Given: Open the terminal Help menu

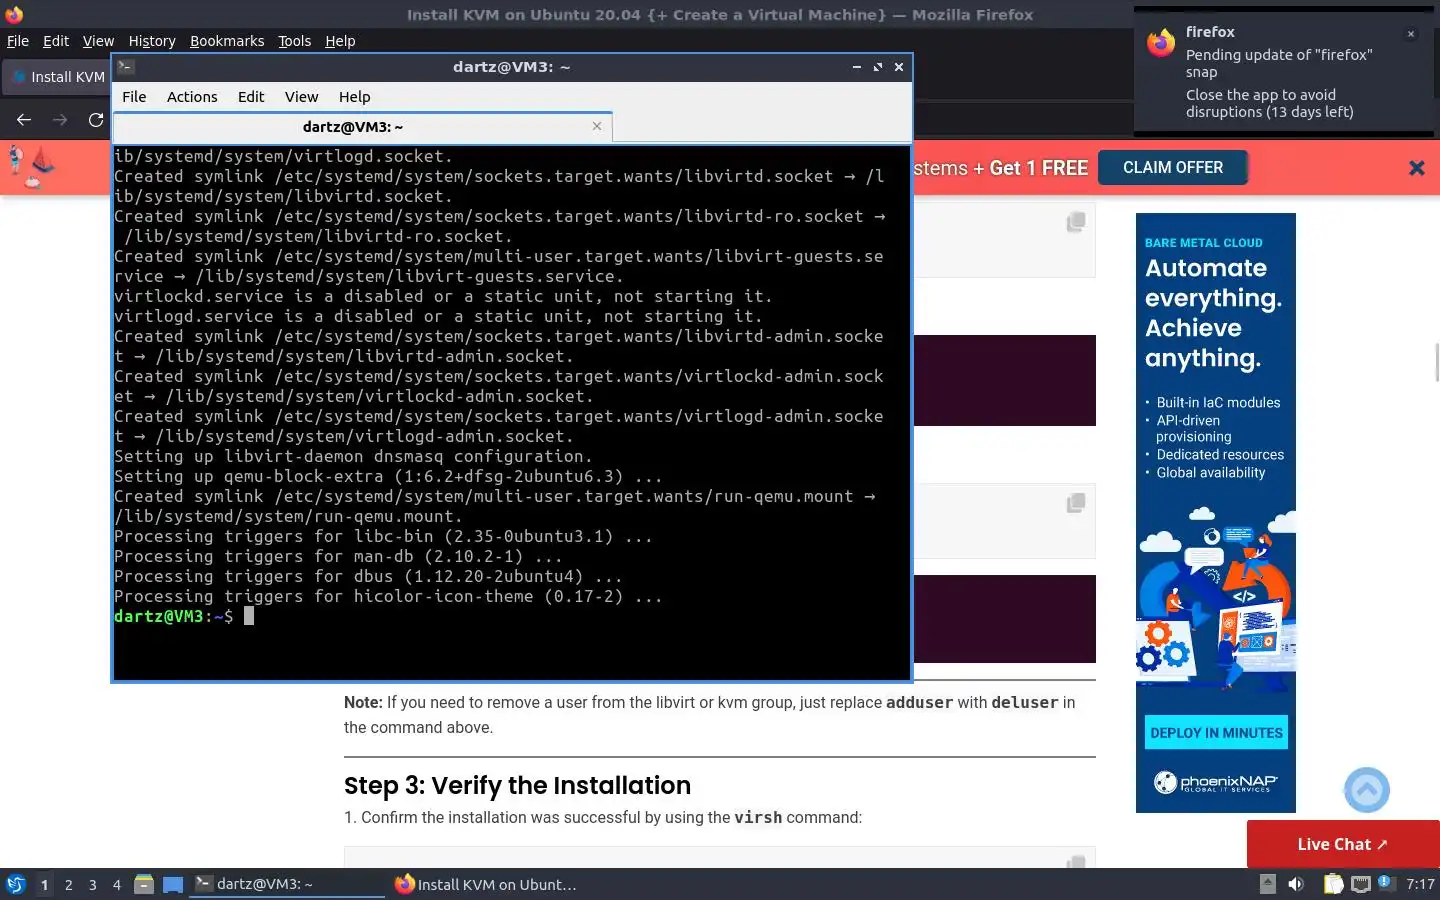Looking at the screenshot, I should point(354,97).
